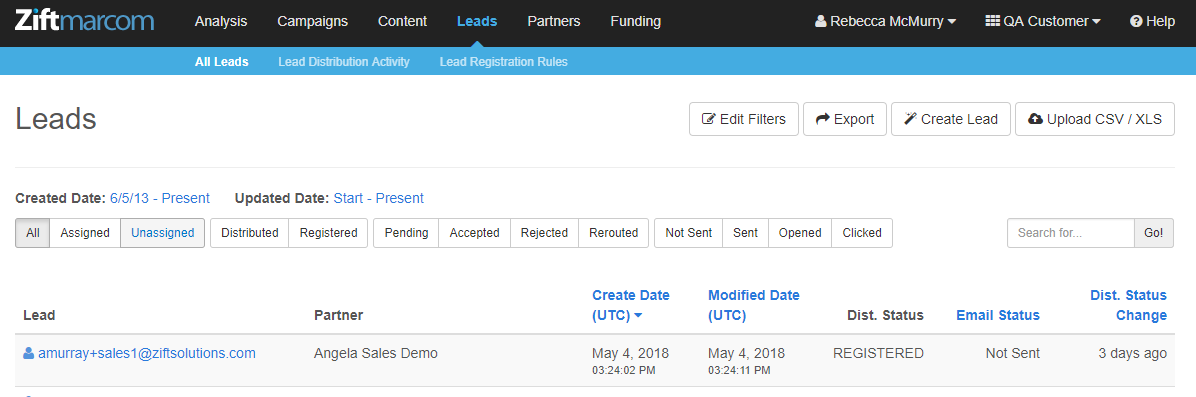Click the Ziftmarcom logo
Image resolution: width=1196 pixels, height=397 pixels.
[85, 21]
